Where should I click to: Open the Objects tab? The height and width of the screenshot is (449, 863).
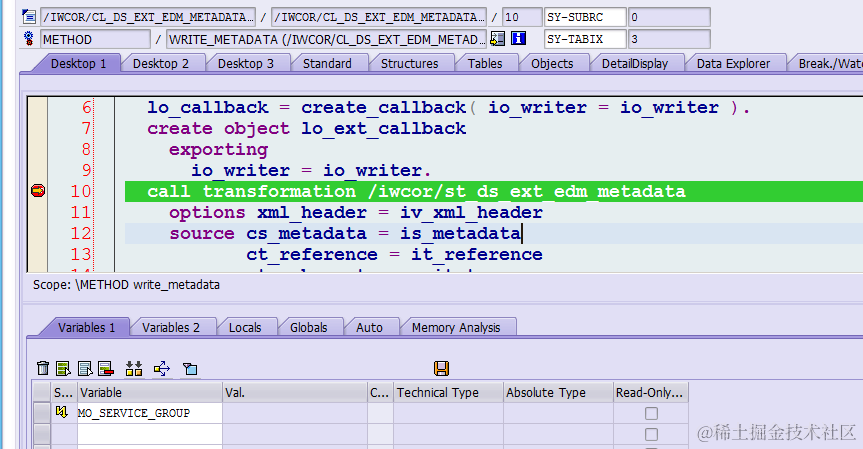552,63
